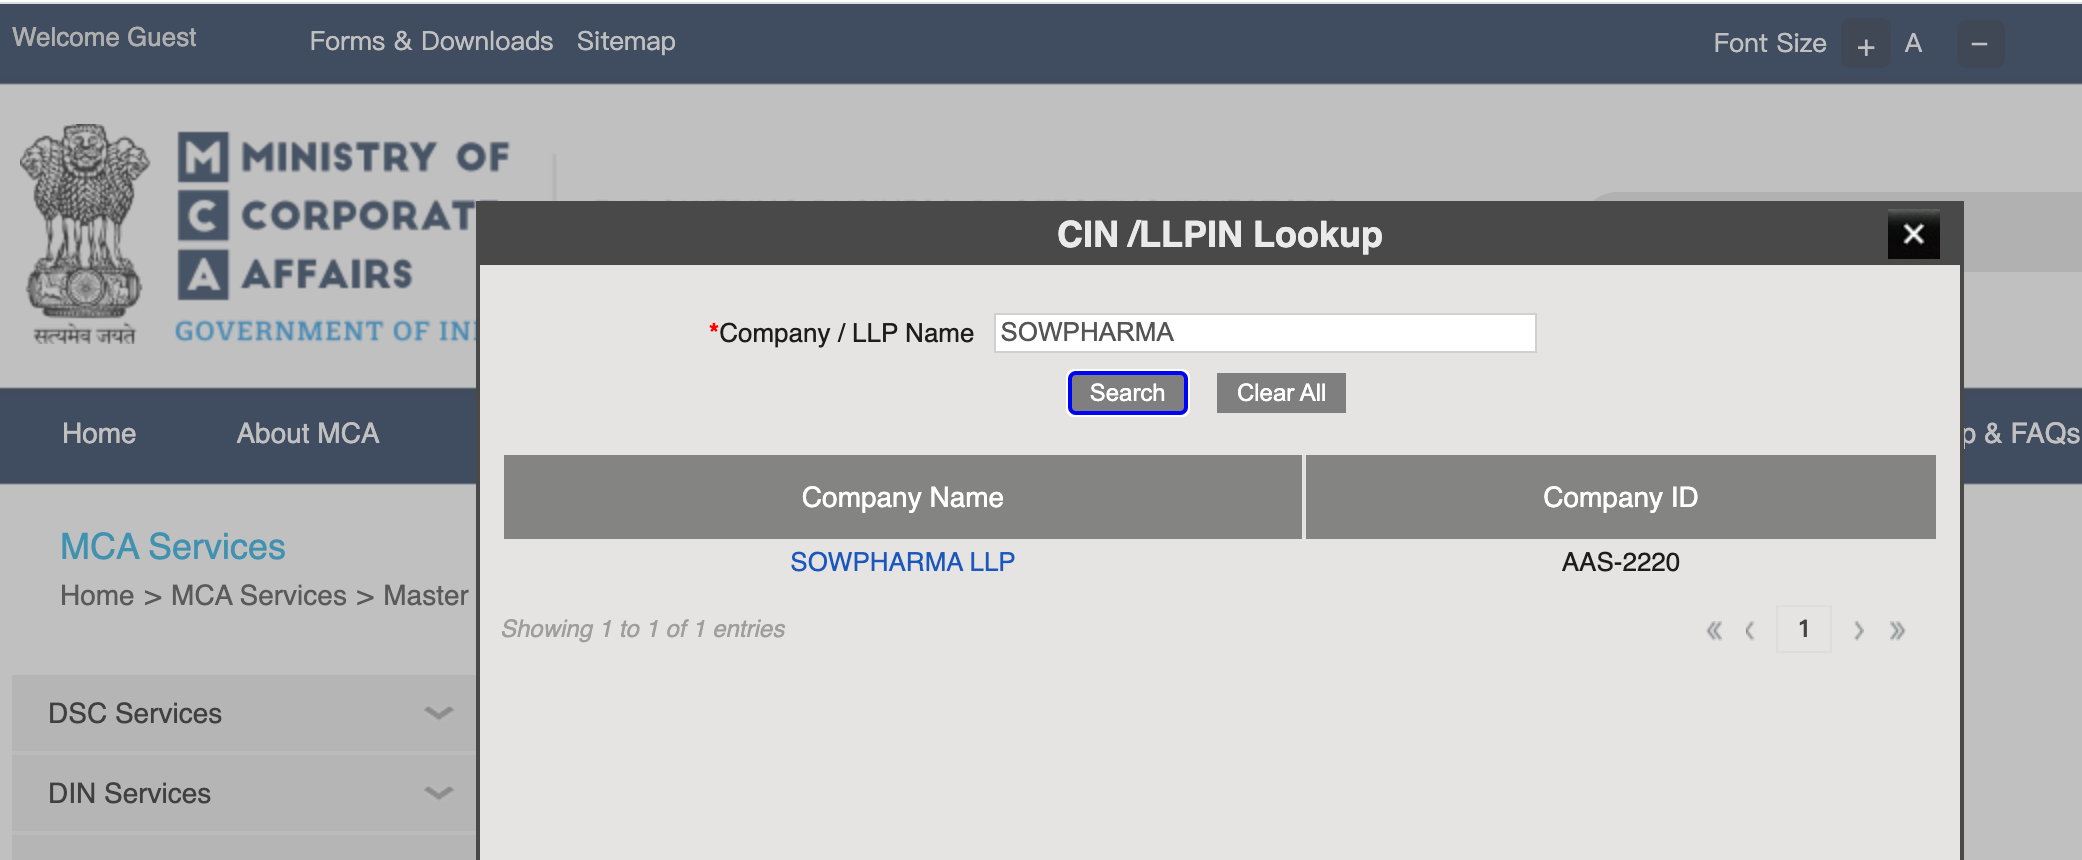Open the SOWPHARMA LLP result link

pyautogui.click(x=902, y=562)
